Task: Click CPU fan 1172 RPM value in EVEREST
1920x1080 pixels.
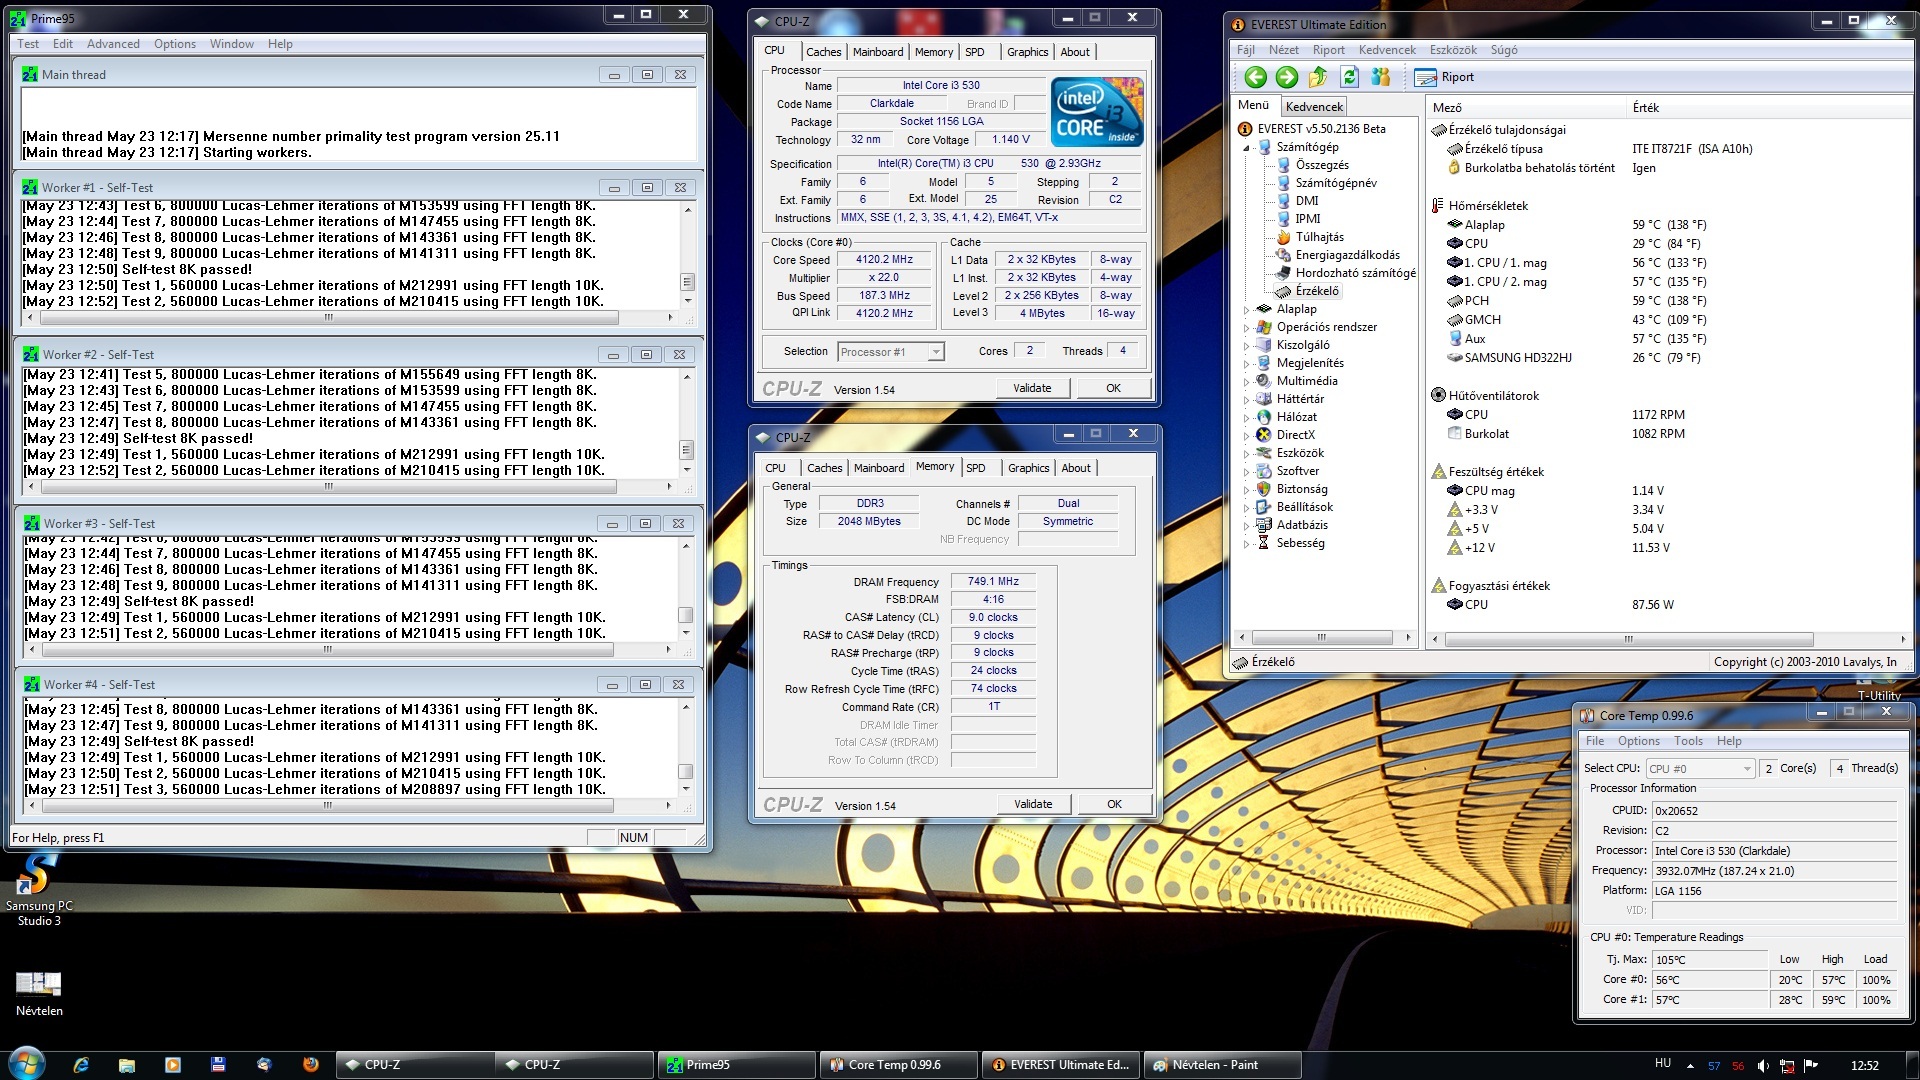Action: tap(1658, 415)
